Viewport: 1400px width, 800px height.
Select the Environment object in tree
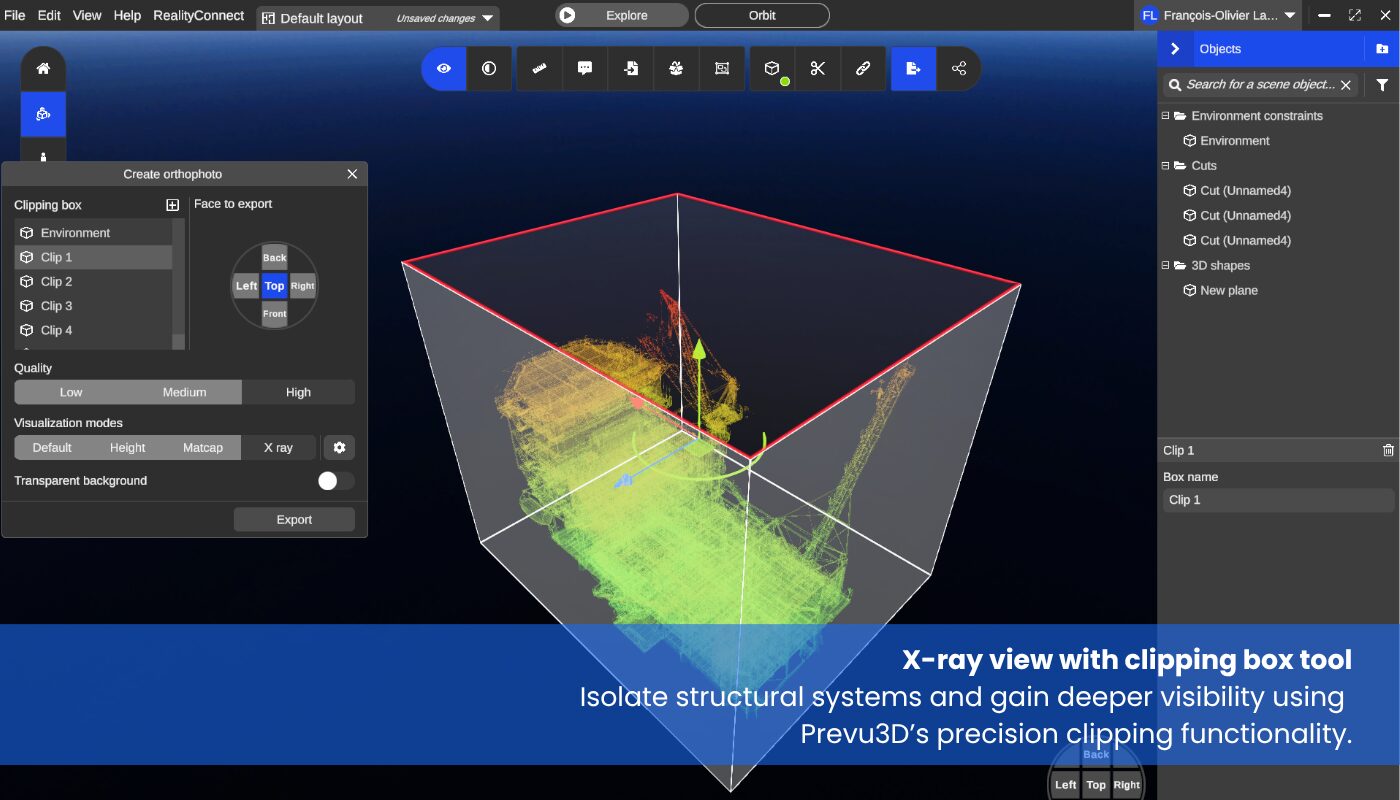[1226, 141]
